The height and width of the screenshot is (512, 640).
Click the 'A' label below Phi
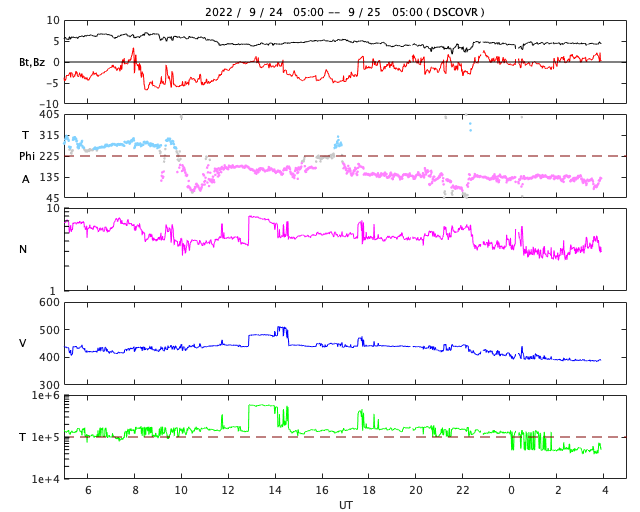click(26, 179)
